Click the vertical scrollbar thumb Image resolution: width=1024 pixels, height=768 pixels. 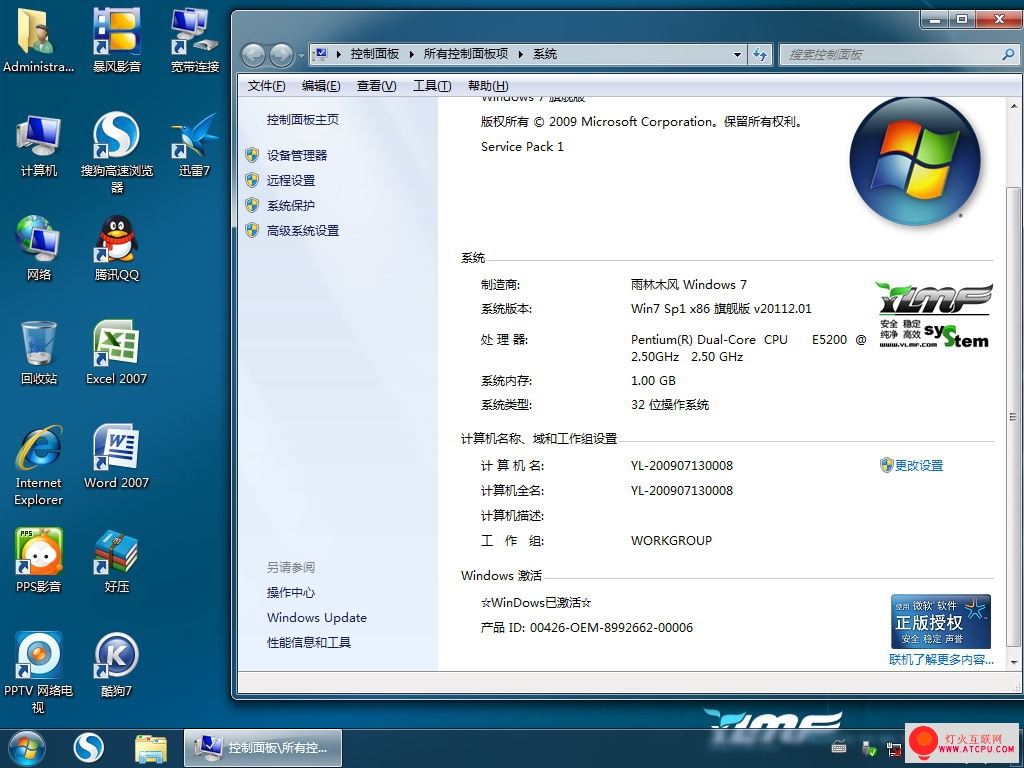click(x=1014, y=418)
